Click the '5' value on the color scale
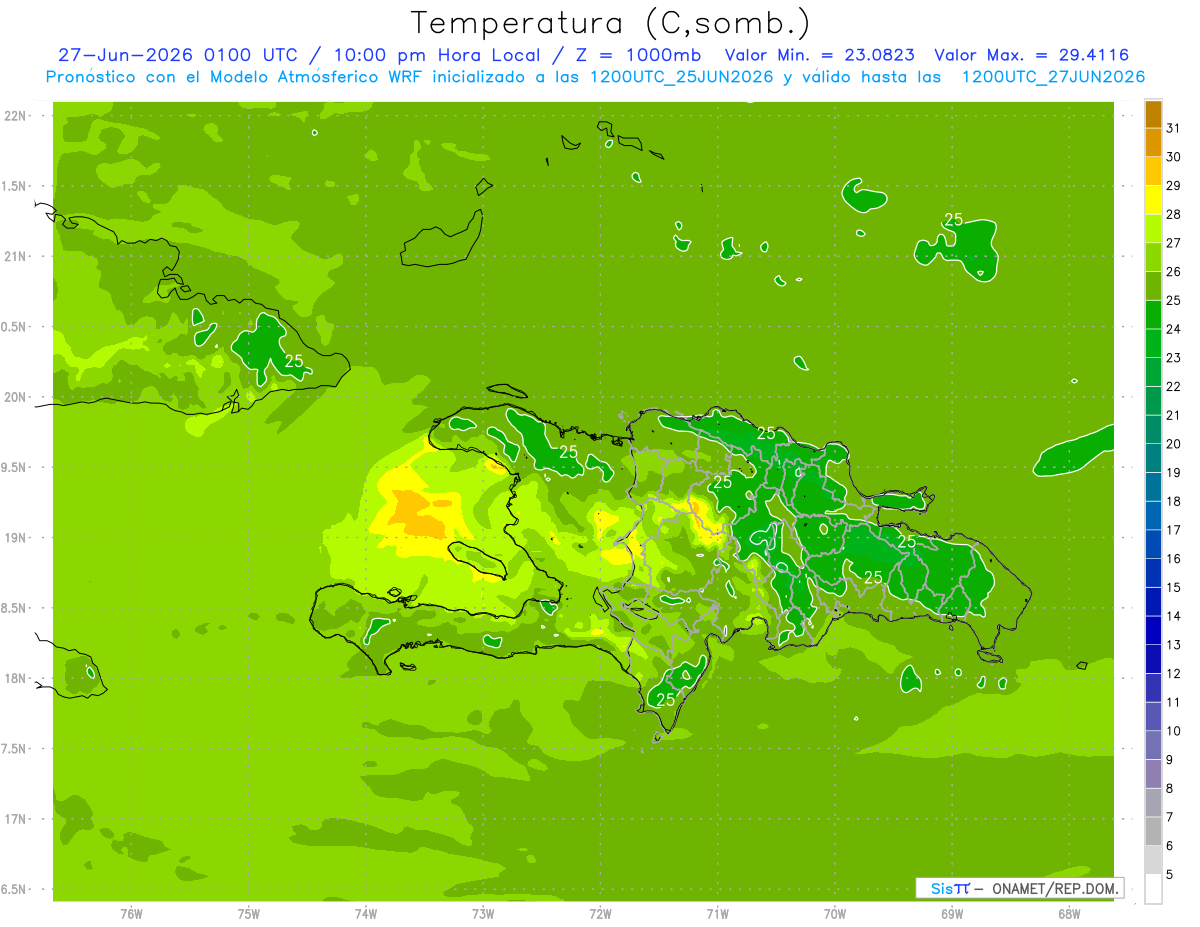This screenshot has height=927, width=1200. (1171, 875)
